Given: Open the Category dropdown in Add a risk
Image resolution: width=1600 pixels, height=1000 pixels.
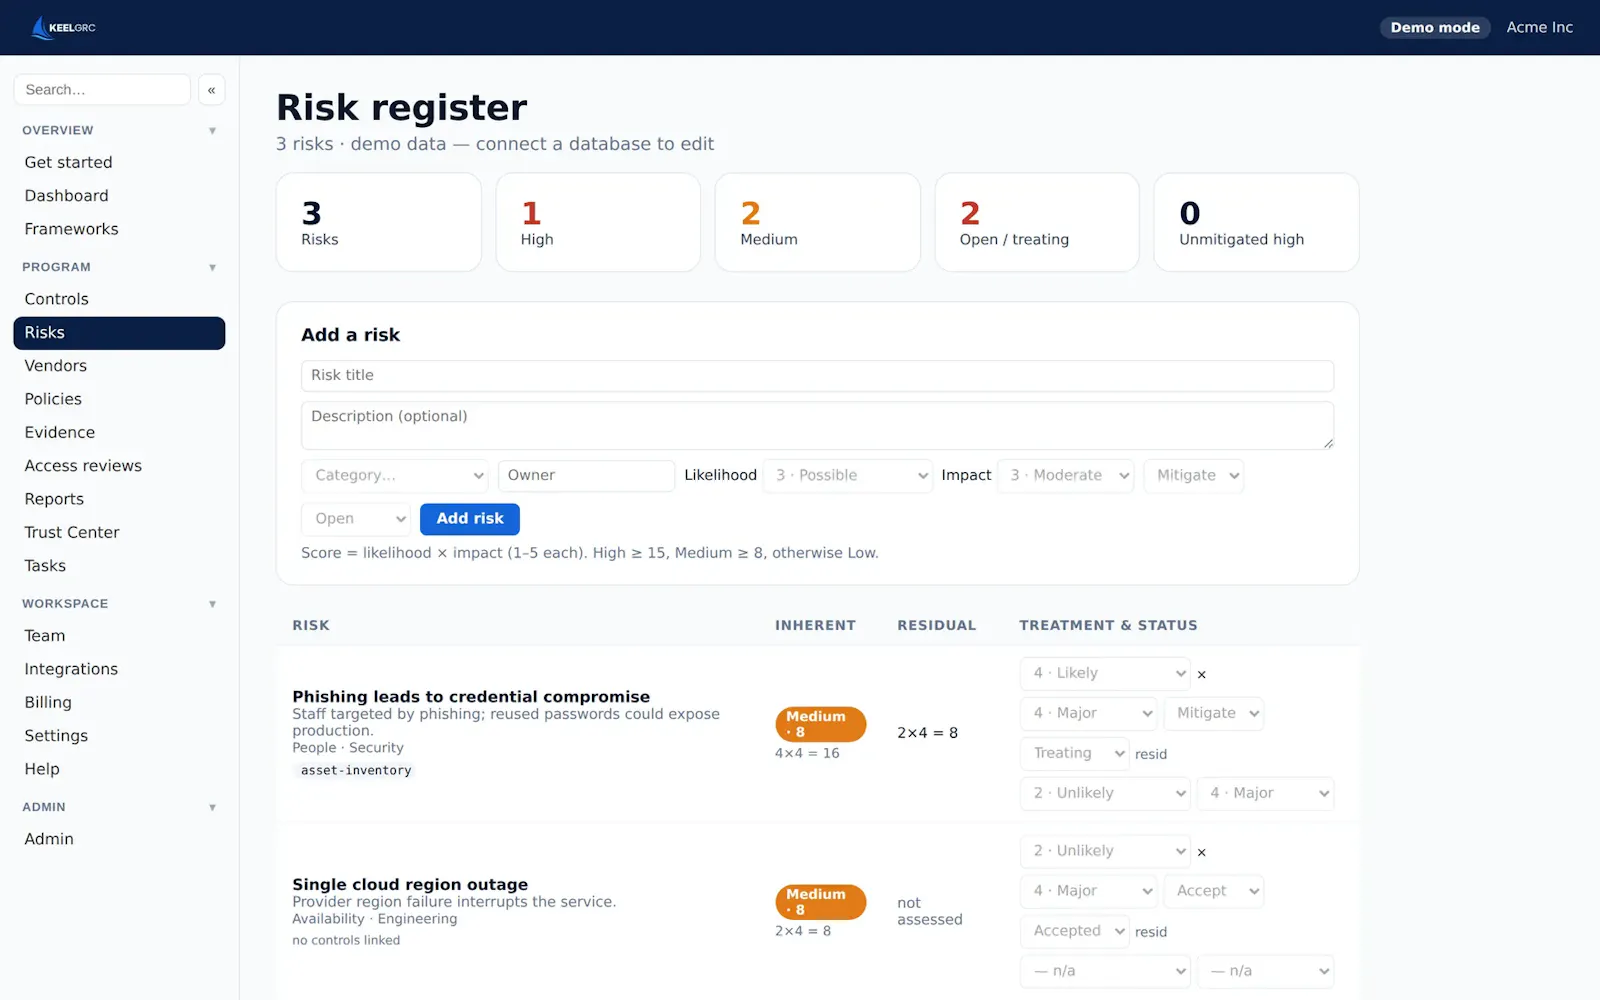Looking at the screenshot, I should pyautogui.click(x=396, y=476).
